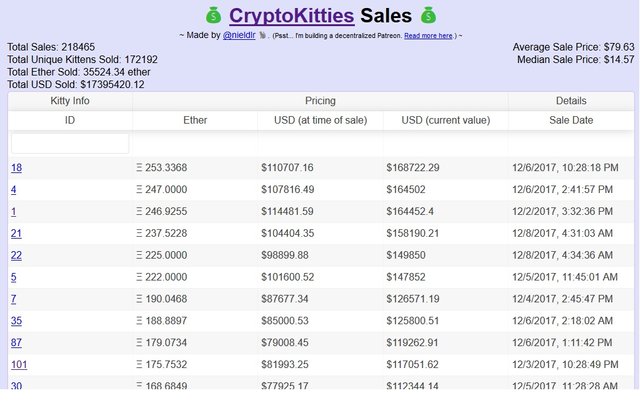Click the 12/2/2017, 3:32:36 PM date
The image size is (640, 410).
562,212
